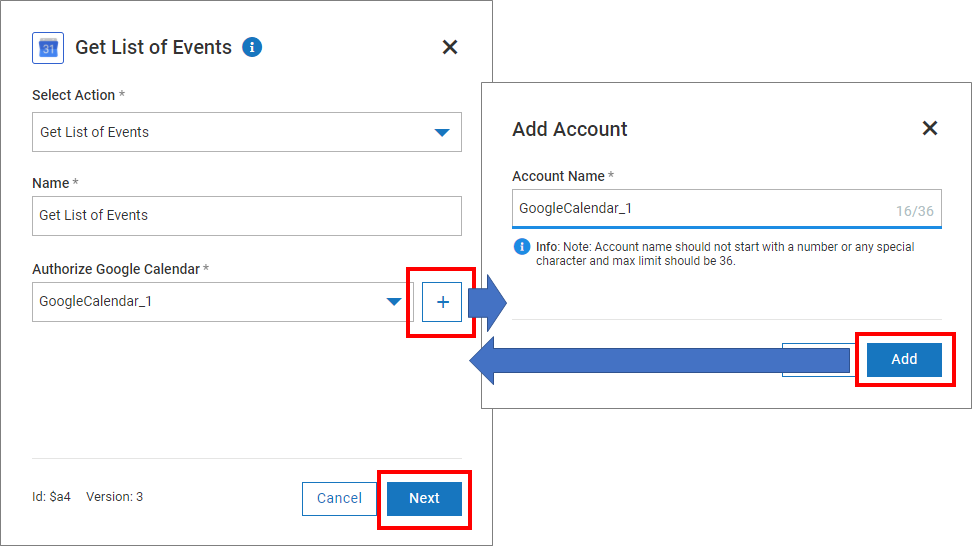Screen dimensions: 972x546
Task: Open the Select Action dropdown arrow
Action: coord(441,132)
